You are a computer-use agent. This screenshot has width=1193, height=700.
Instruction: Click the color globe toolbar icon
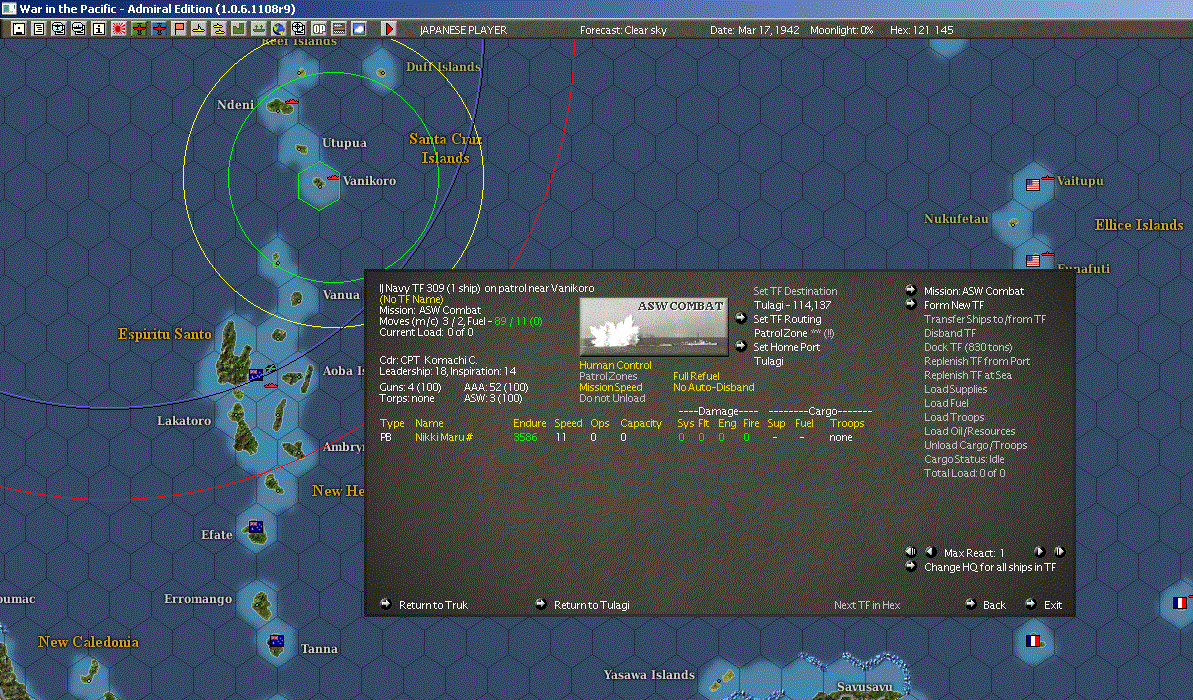coord(278,29)
